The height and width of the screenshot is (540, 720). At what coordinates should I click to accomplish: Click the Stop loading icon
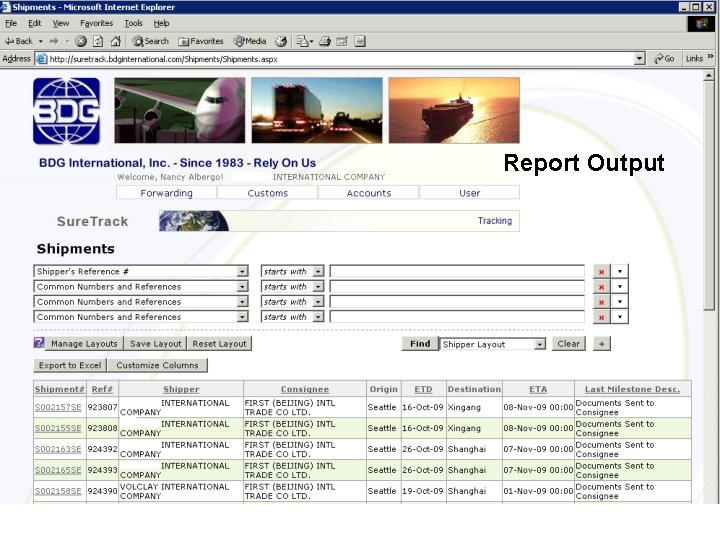coord(81,41)
